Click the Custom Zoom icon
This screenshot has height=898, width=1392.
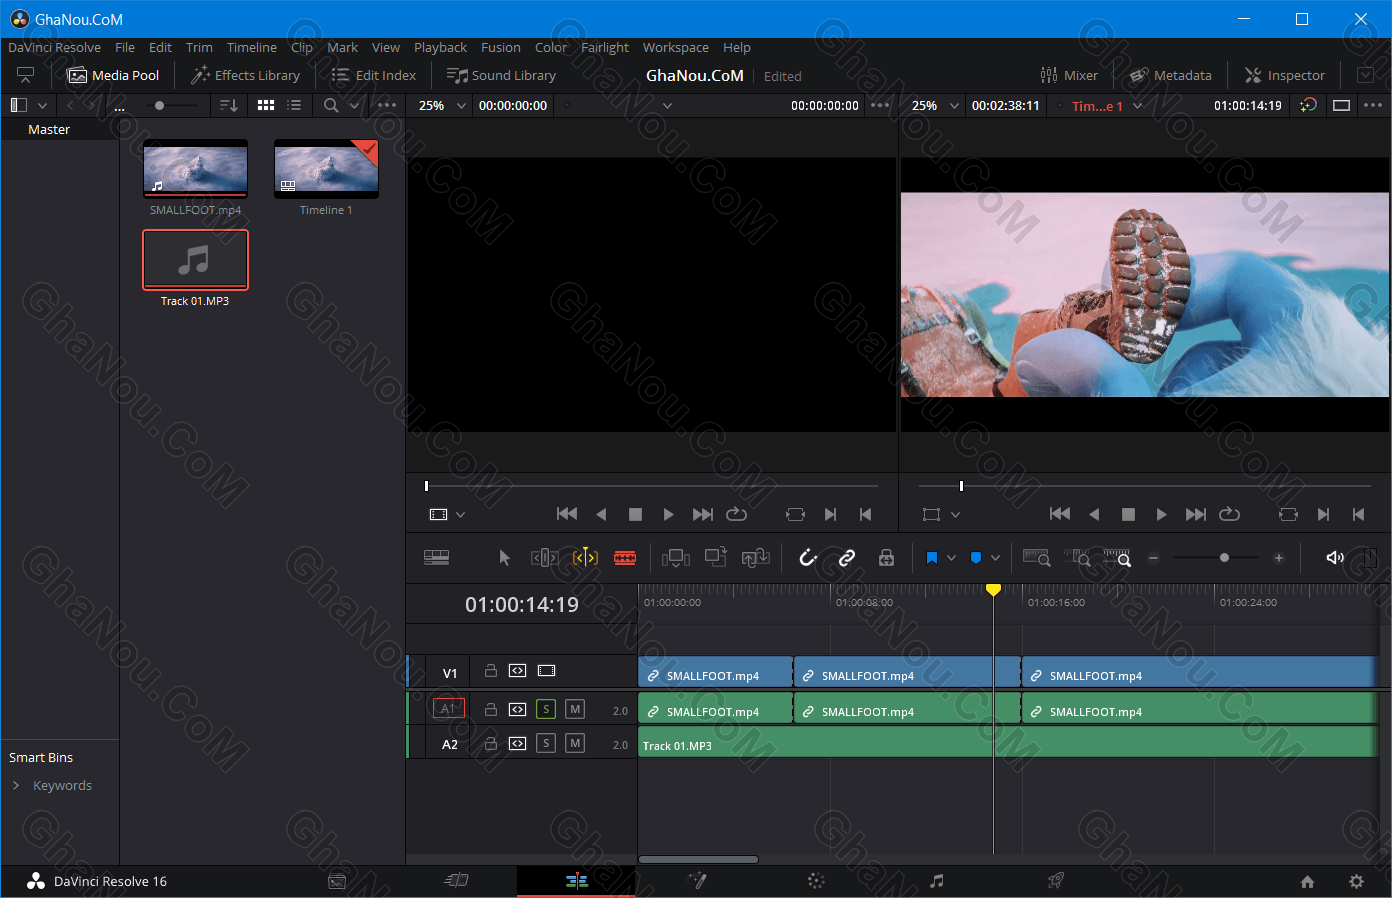click(x=1117, y=557)
